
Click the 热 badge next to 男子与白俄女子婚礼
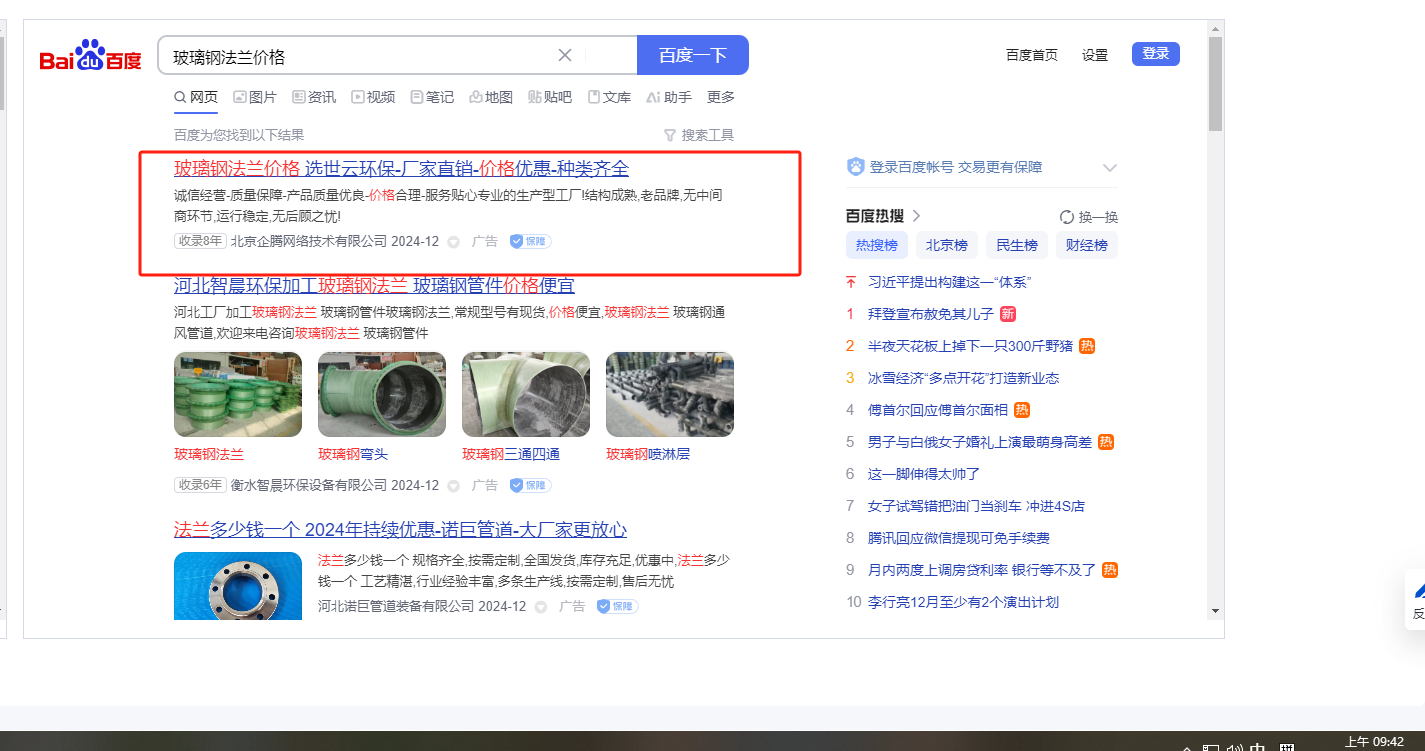point(1106,442)
